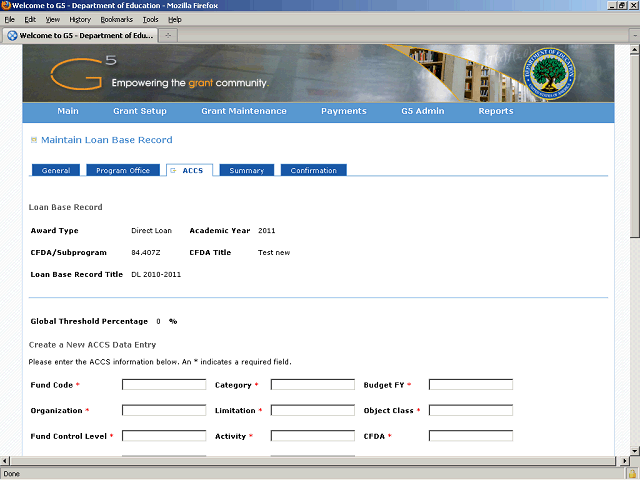
Task: Click the G5 logo in the banner
Action: tap(83, 73)
